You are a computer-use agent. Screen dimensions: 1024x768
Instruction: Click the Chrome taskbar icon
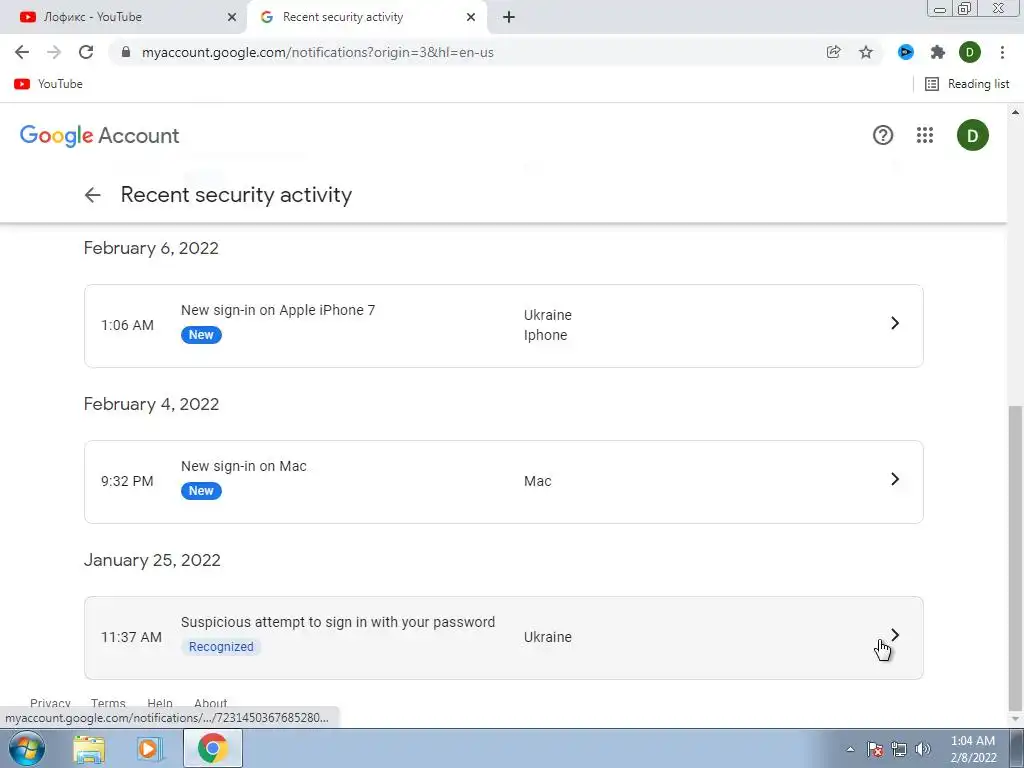[212, 748]
